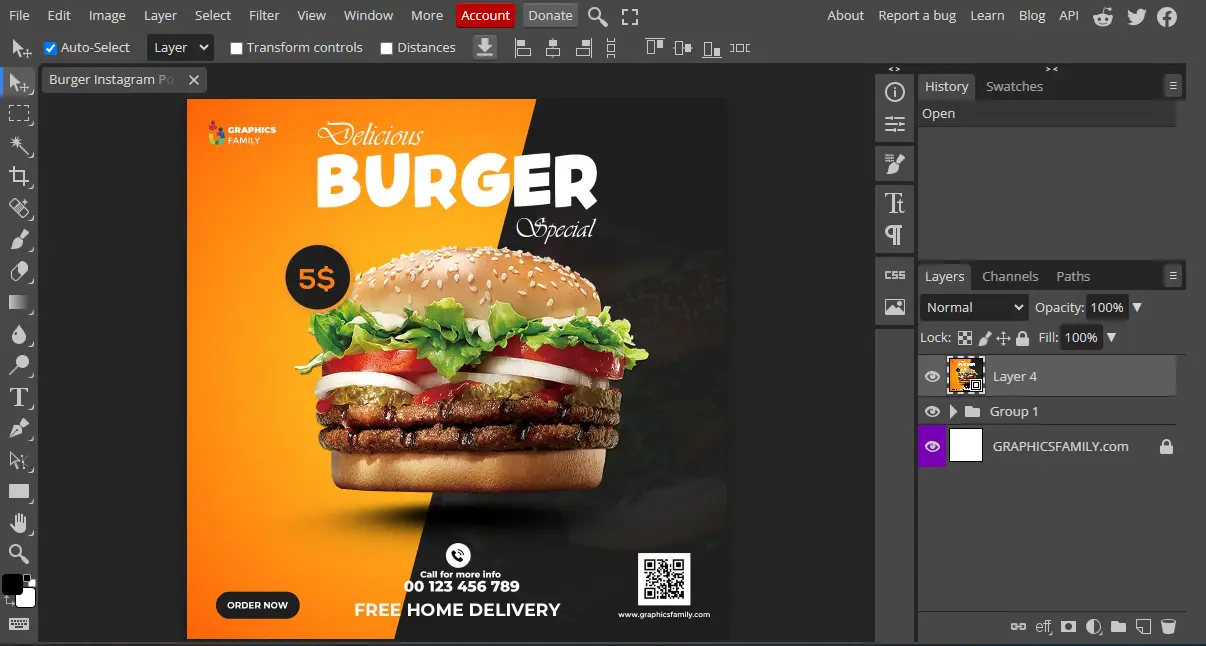The width and height of the screenshot is (1206, 646).
Task: Switch to the Channels tab
Action: (1010, 276)
